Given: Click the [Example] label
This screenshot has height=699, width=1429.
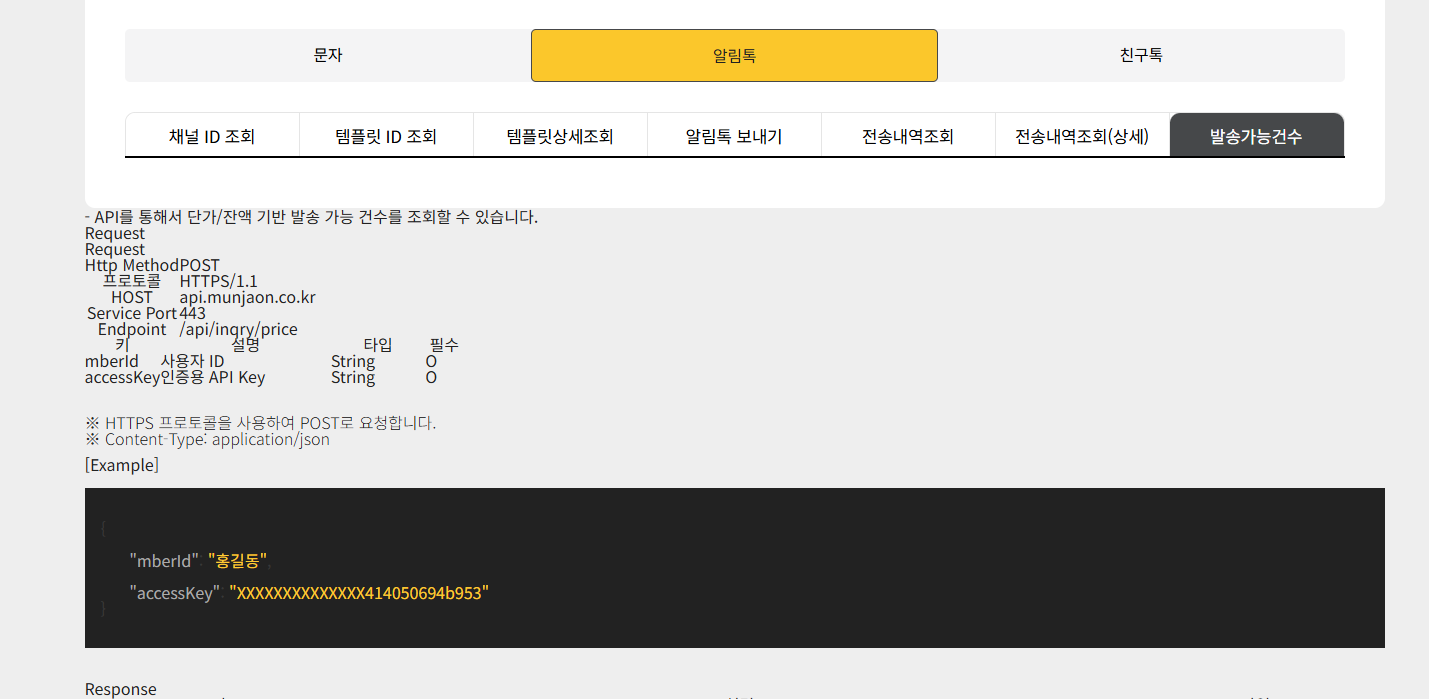Looking at the screenshot, I should 122,465.
